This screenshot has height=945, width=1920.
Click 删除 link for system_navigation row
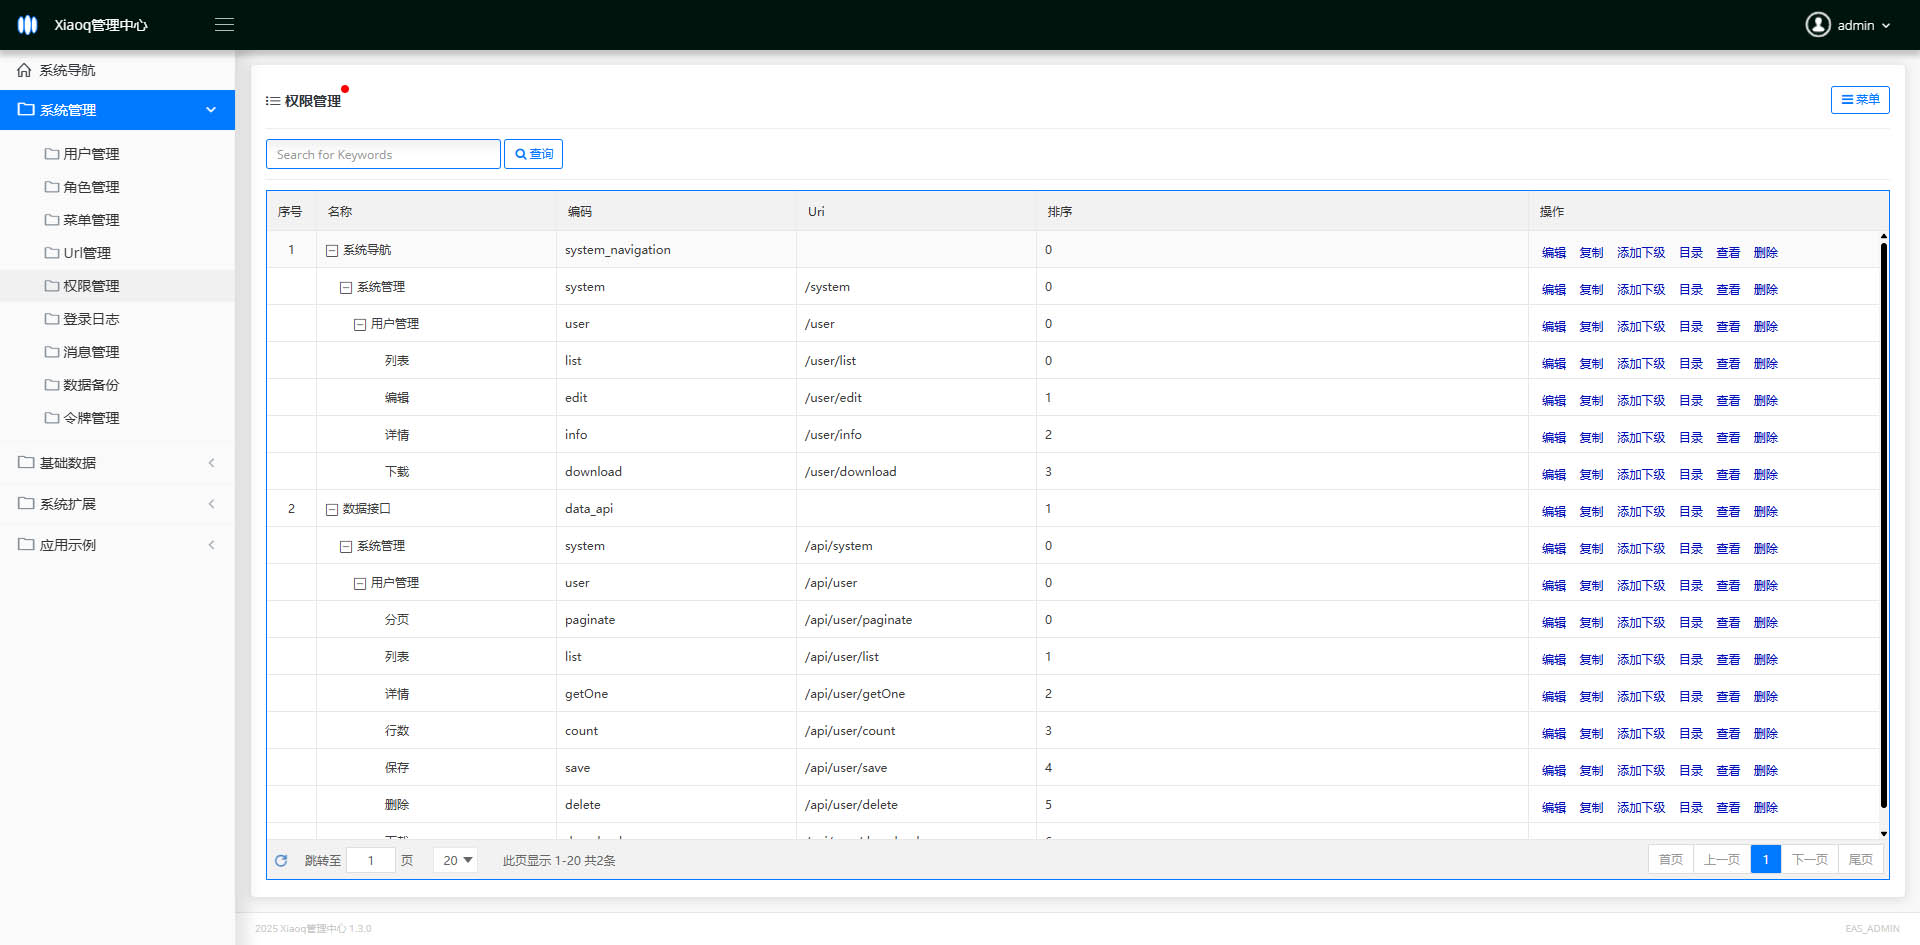1765,253
